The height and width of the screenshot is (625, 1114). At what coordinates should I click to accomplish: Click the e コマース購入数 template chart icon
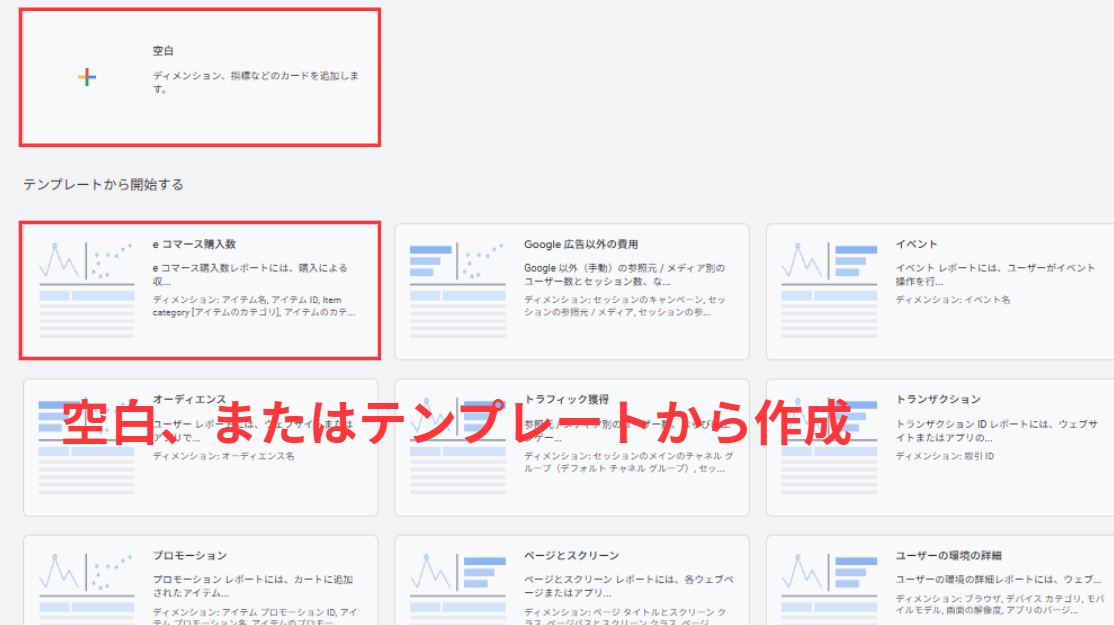pos(86,290)
